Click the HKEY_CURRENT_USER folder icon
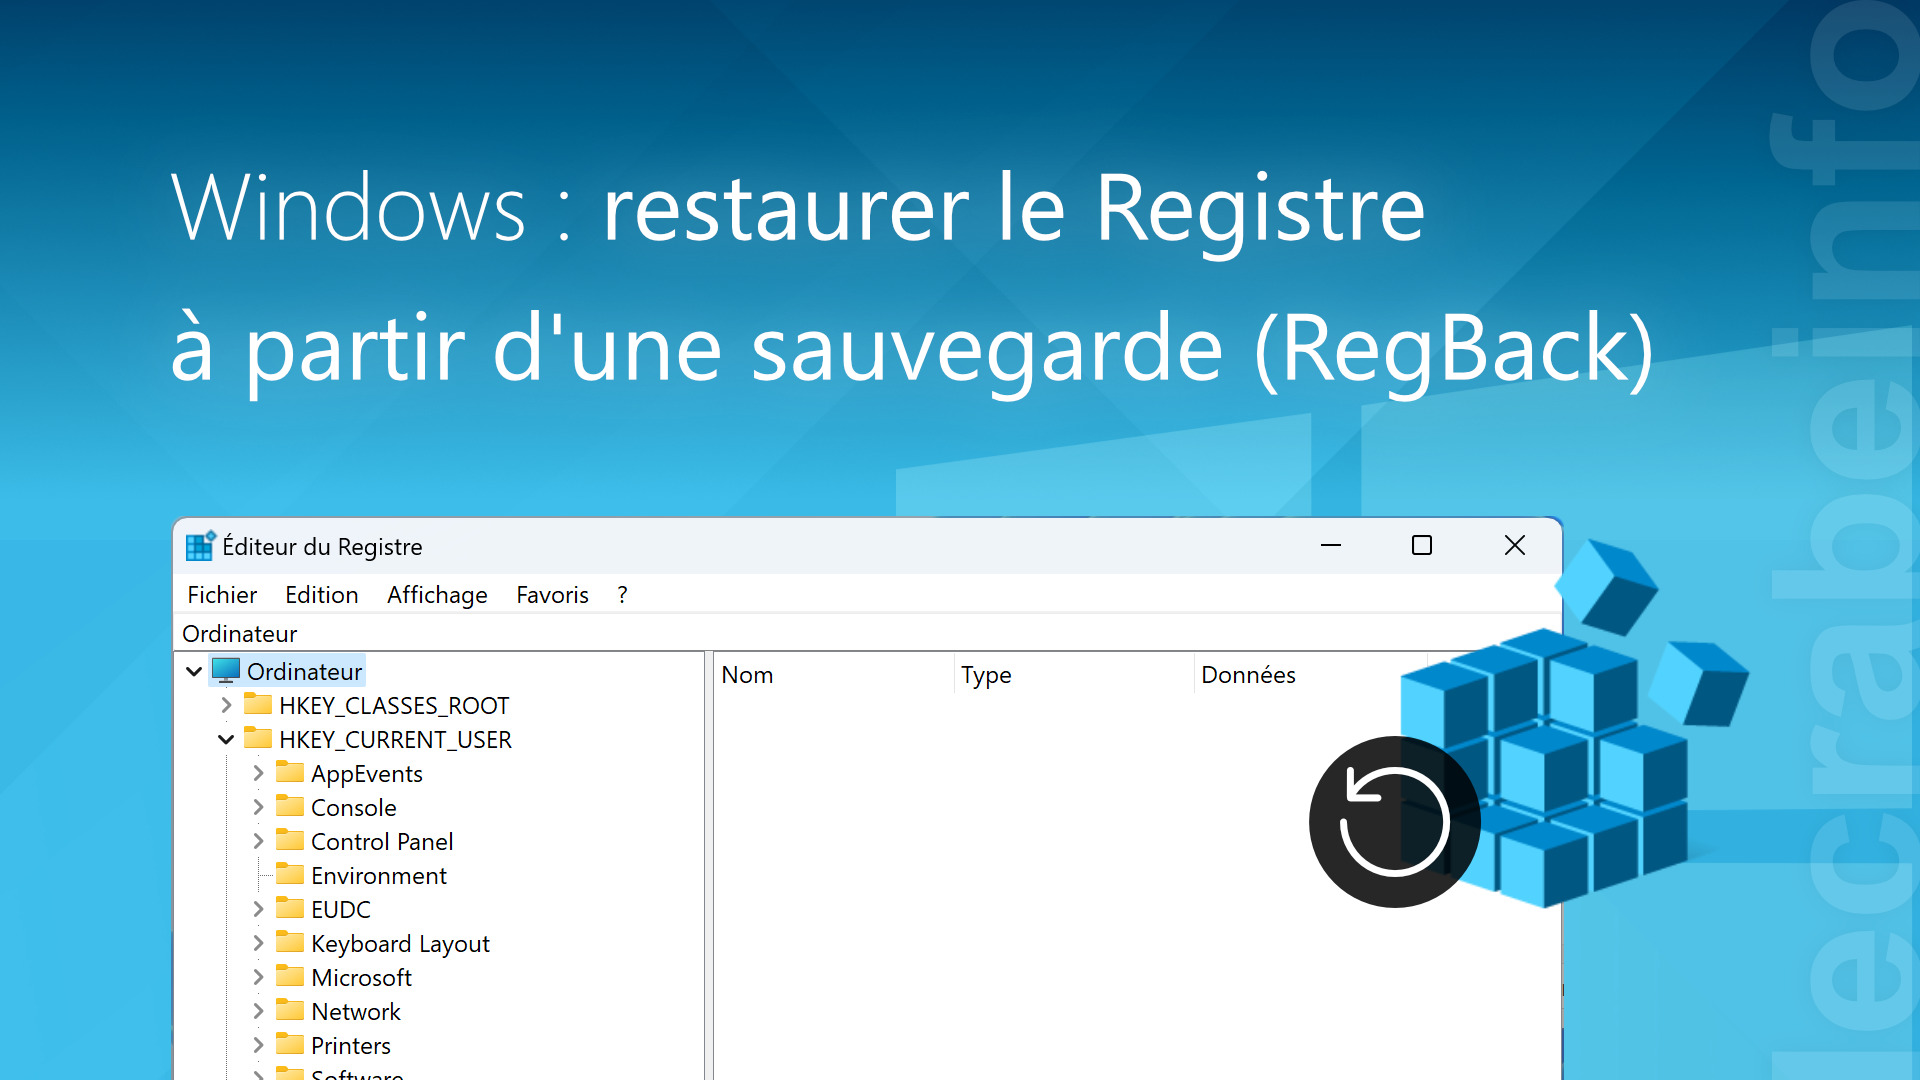1920x1080 pixels. pyautogui.click(x=258, y=738)
